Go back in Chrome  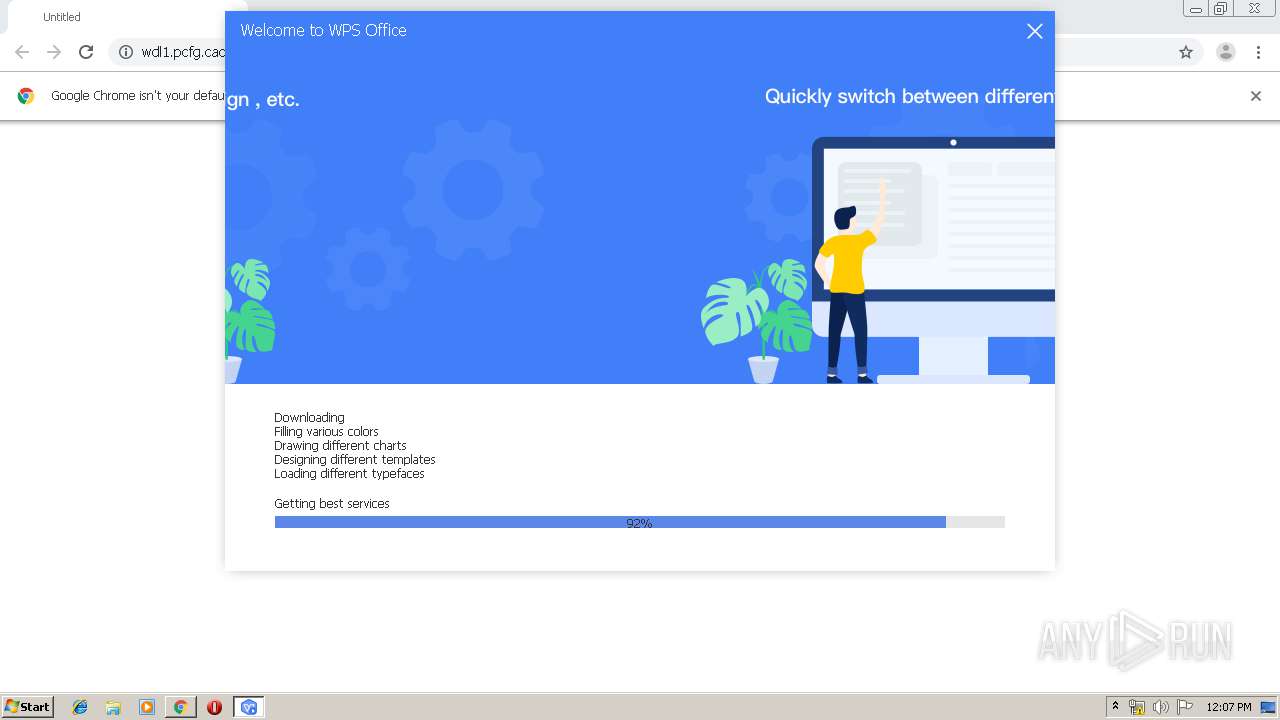click(x=22, y=52)
